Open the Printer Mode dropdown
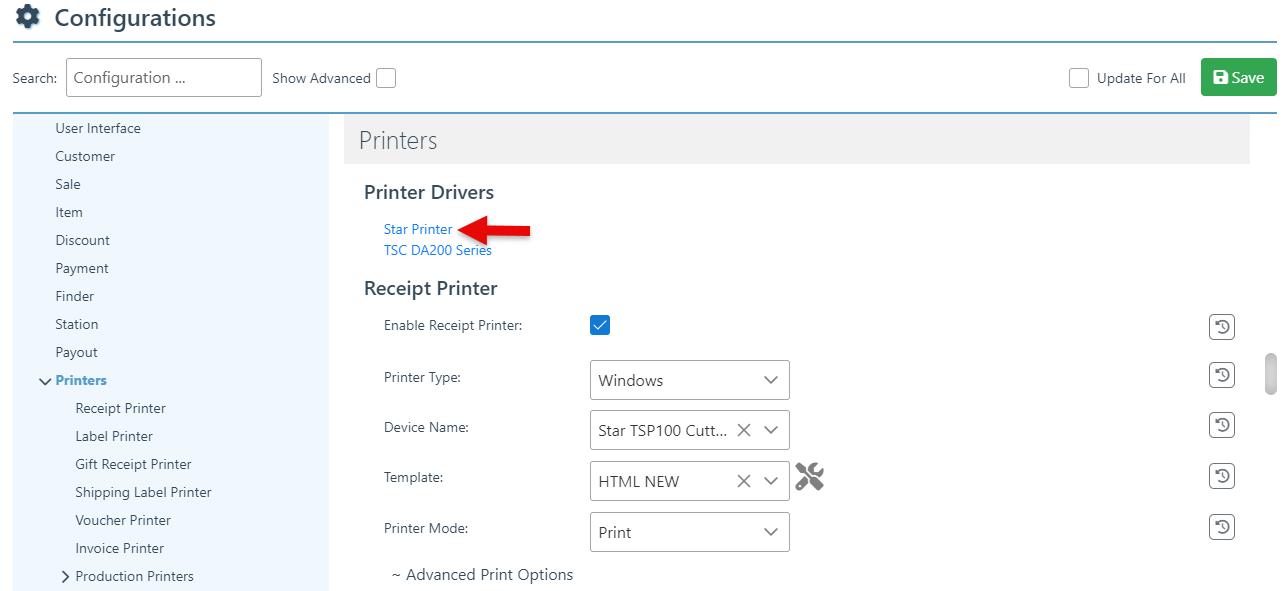This screenshot has height=591, width=1287. [x=689, y=532]
